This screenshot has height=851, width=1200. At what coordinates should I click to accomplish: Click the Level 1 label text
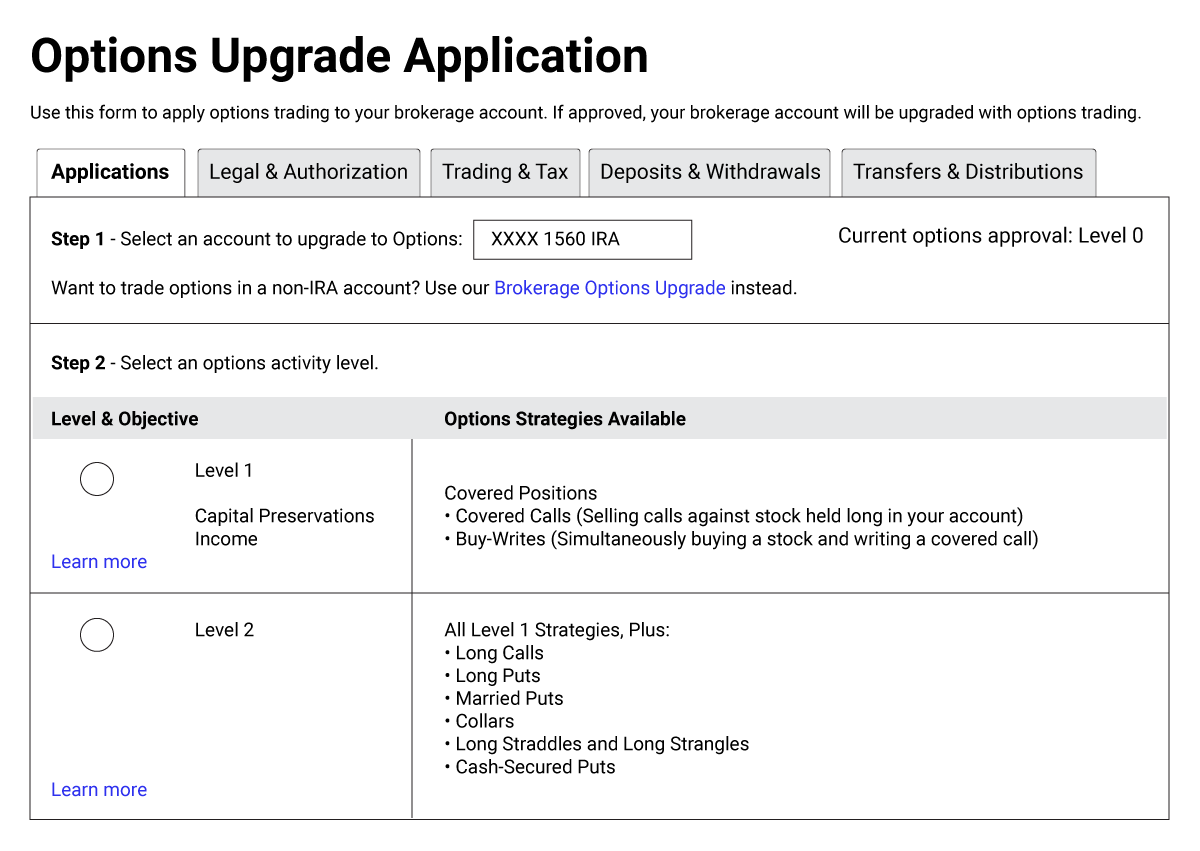click(x=224, y=471)
